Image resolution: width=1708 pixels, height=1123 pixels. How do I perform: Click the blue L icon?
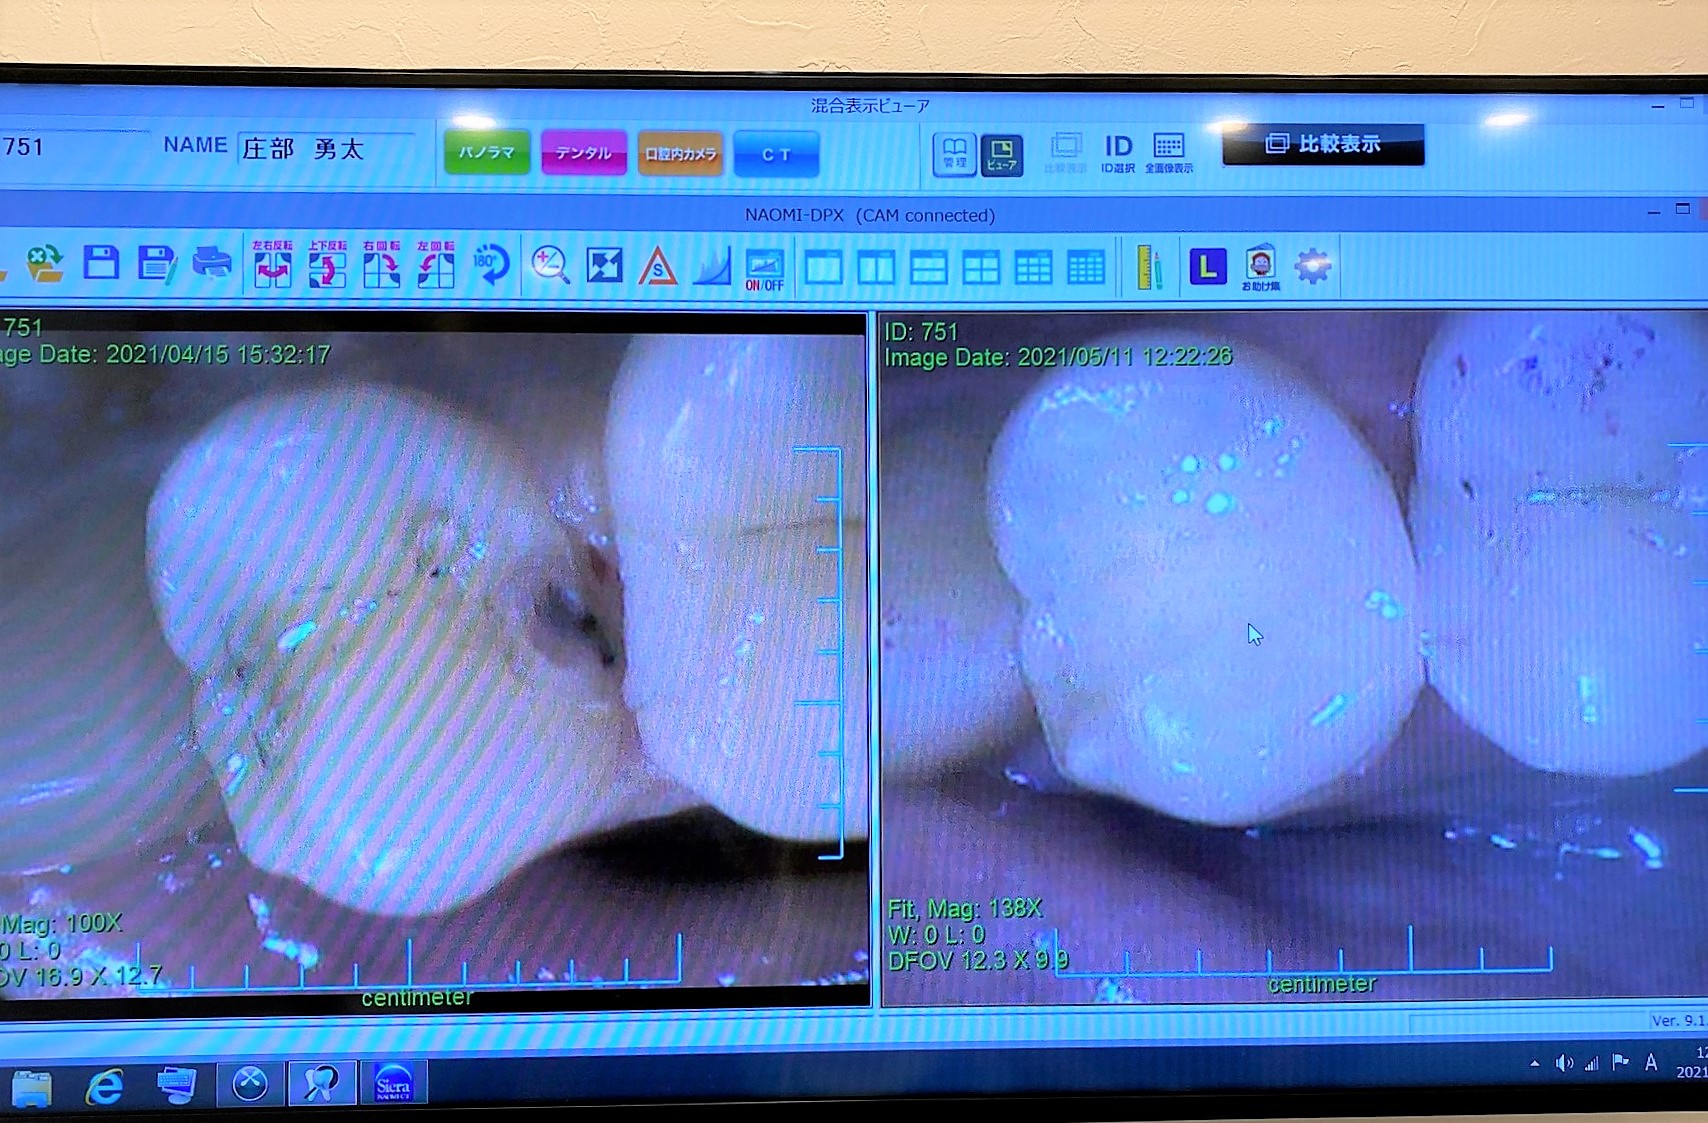tap(1208, 266)
